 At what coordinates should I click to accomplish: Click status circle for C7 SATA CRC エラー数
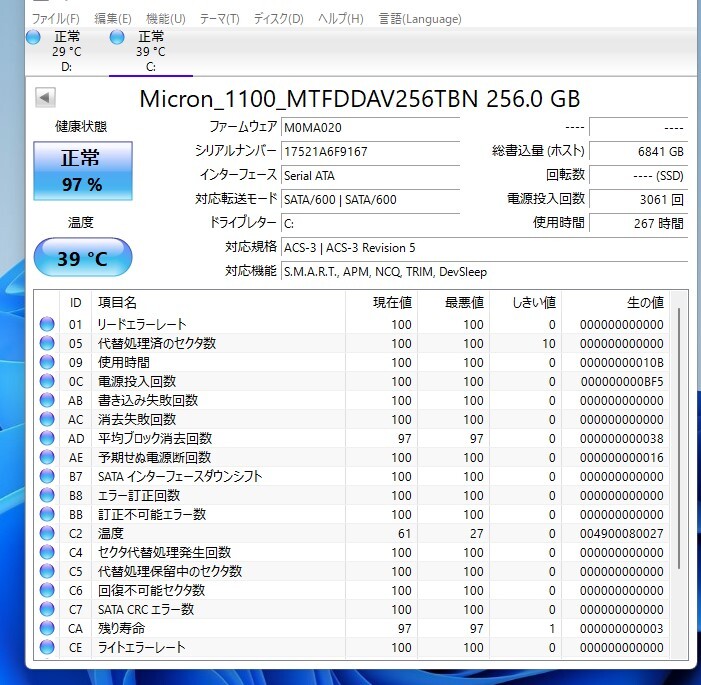coord(47,609)
